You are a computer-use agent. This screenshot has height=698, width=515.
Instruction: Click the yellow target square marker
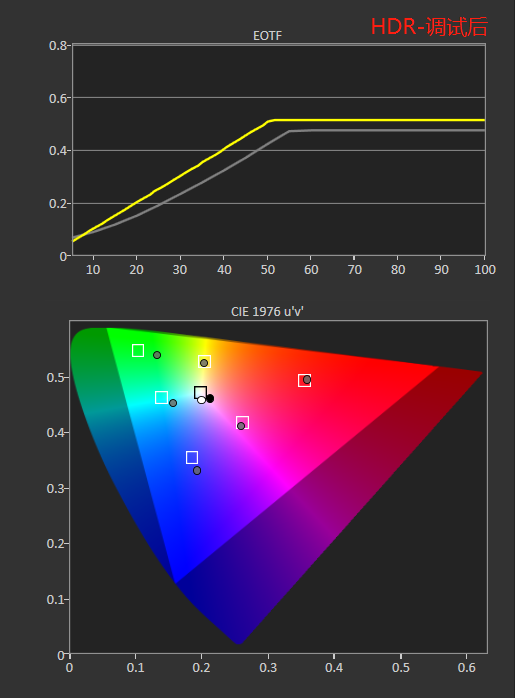pos(204,361)
